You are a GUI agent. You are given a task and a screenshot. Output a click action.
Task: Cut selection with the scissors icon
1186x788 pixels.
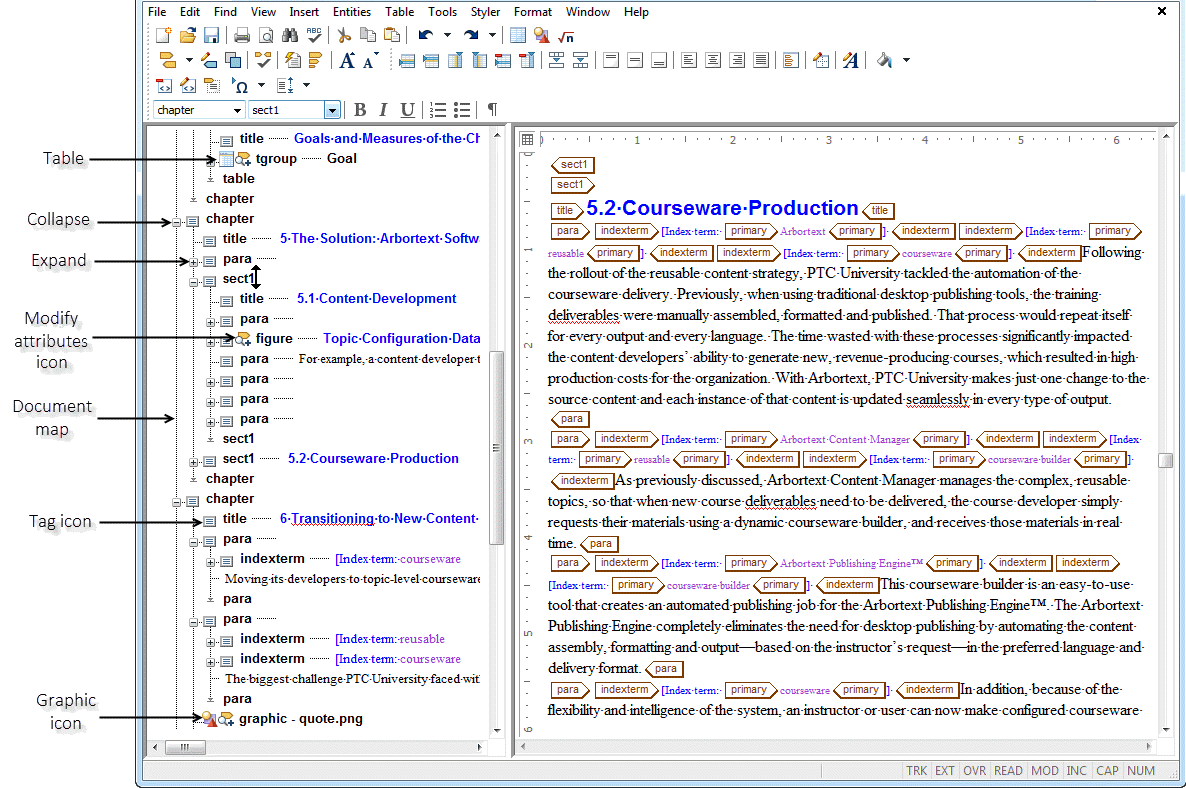(x=344, y=35)
